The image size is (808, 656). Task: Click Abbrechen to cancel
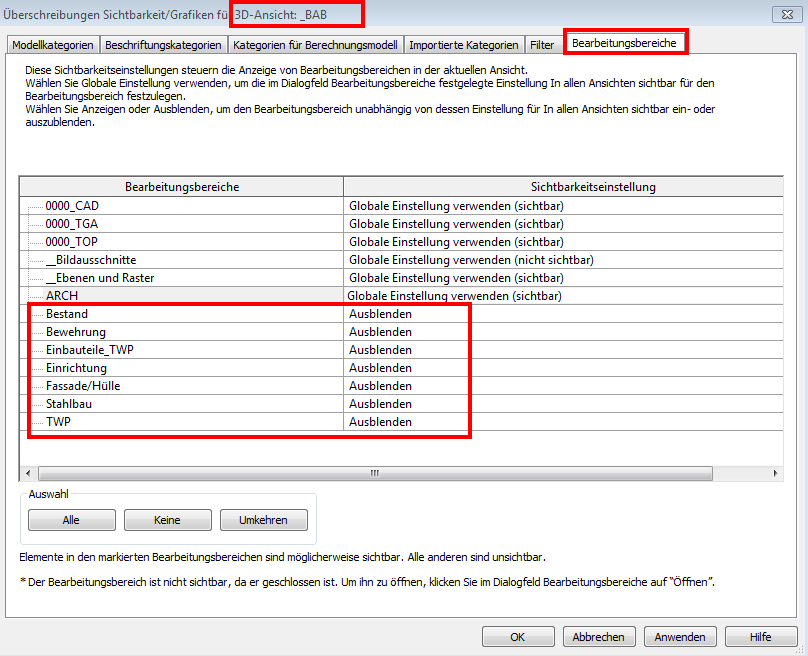pyautogui.click(x=599, y=637)
